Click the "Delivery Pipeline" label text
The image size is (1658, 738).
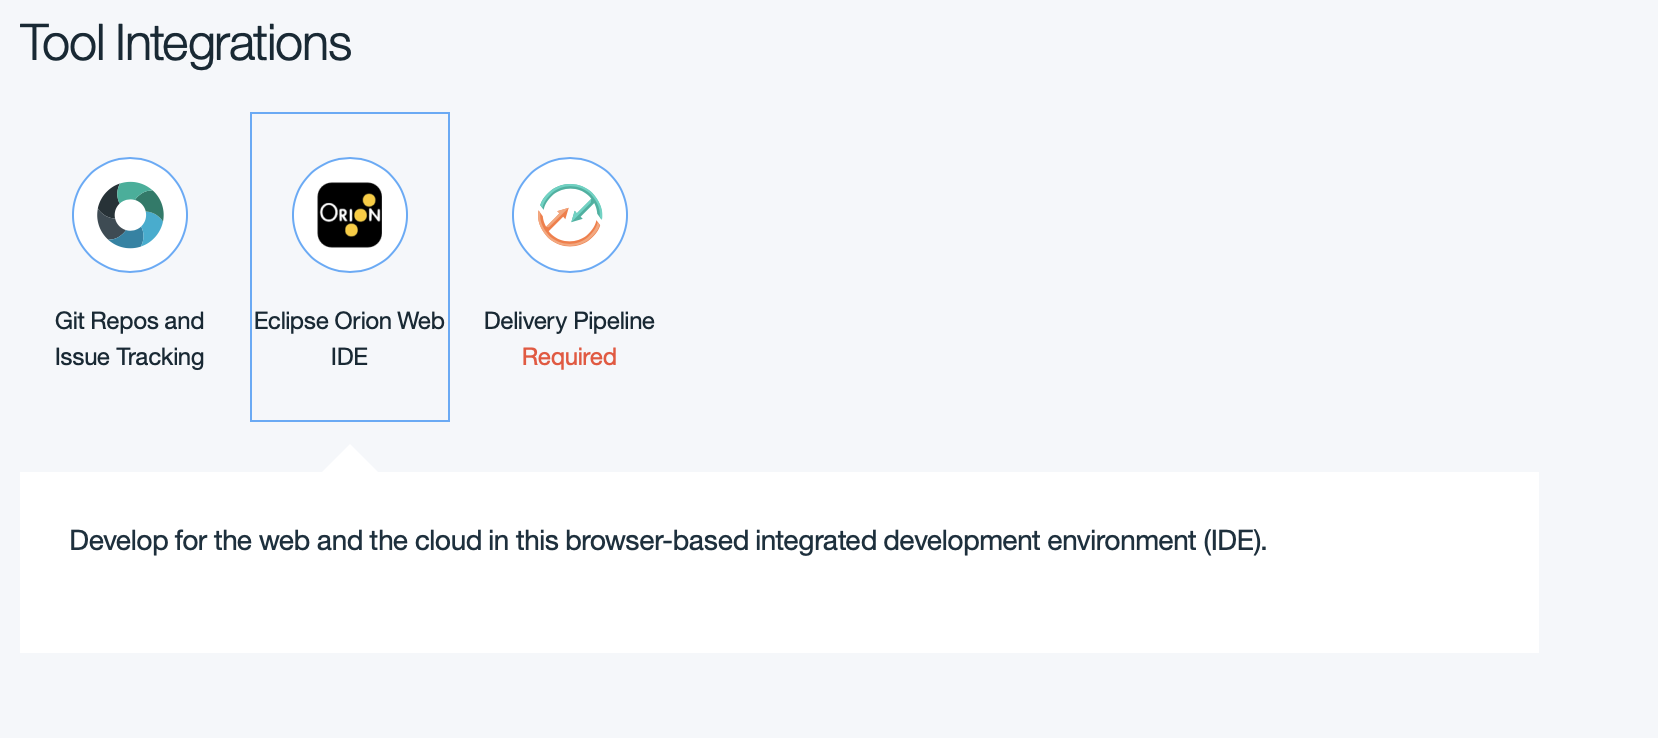(569, 321)
